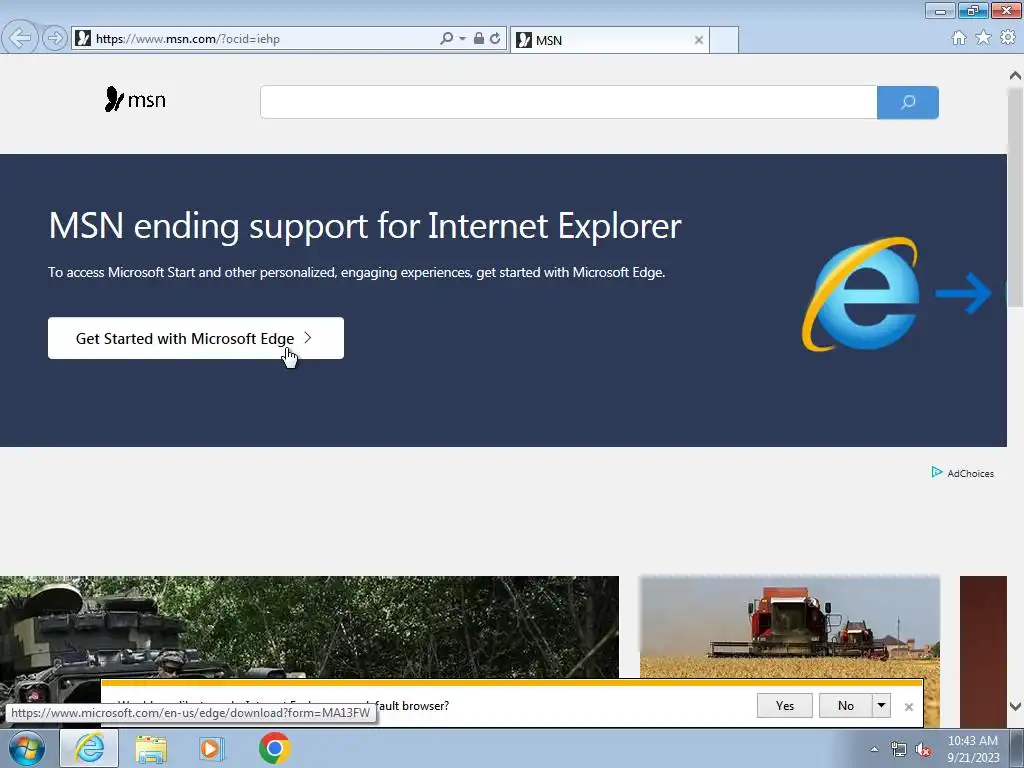Click the Internet Explorer logo graphic
Image resolution: width=1024 pixels, height=768 pixels.
[861, 294]
